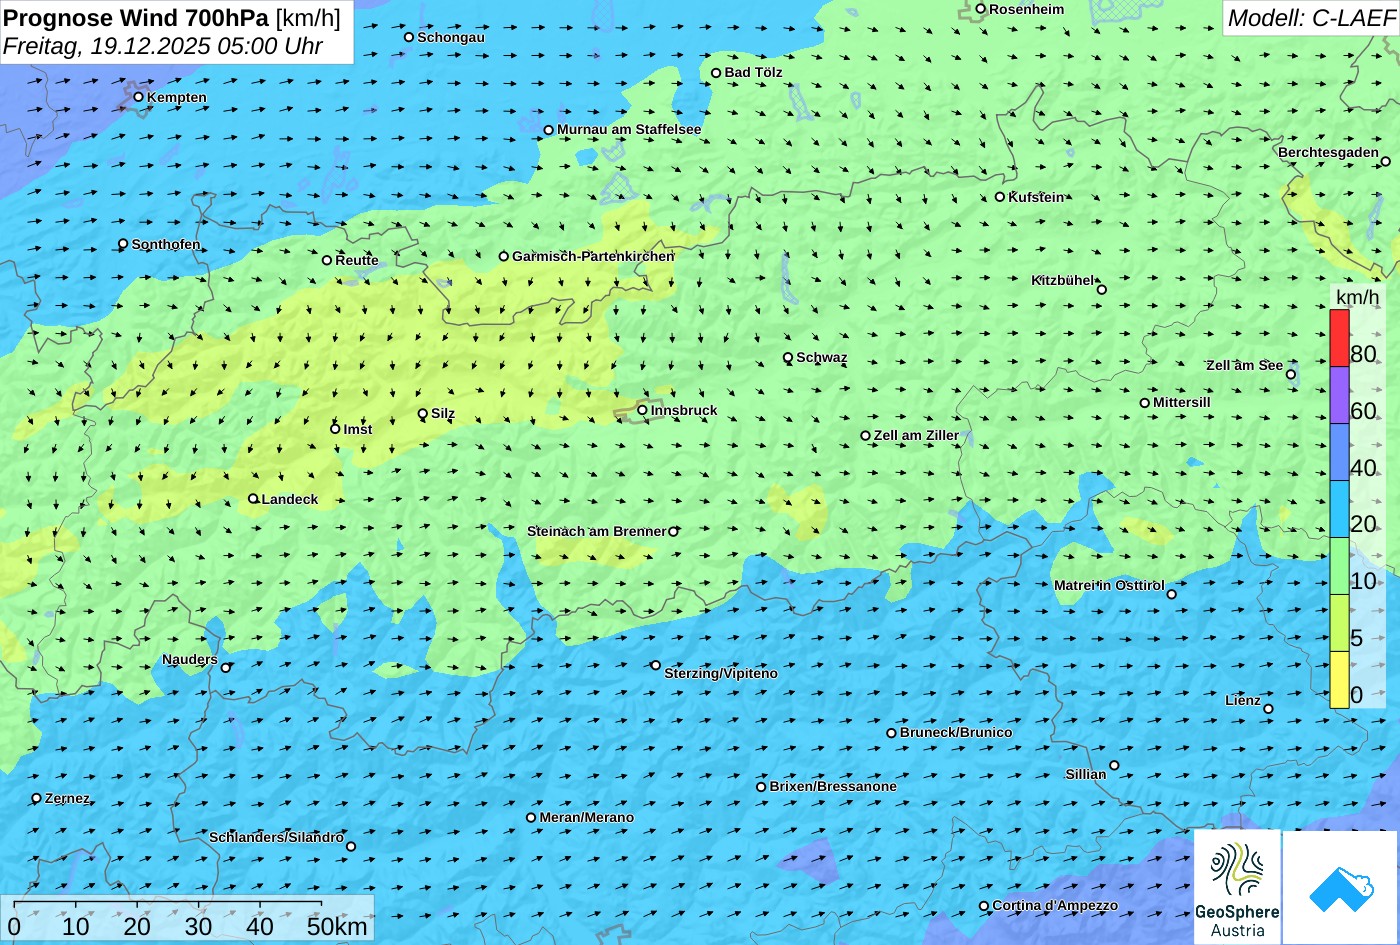This screenshot has width=1400, height=945.
Task: Click the Sterzing/Vipiteno marker
Action: click(x=656, y=665)
